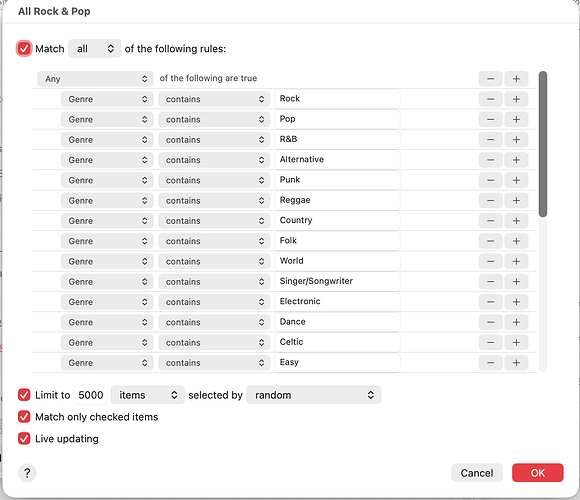Remove the Celtic genre rule
The height and width of the screenshot is (500, 580).
[x=490, y=342]
